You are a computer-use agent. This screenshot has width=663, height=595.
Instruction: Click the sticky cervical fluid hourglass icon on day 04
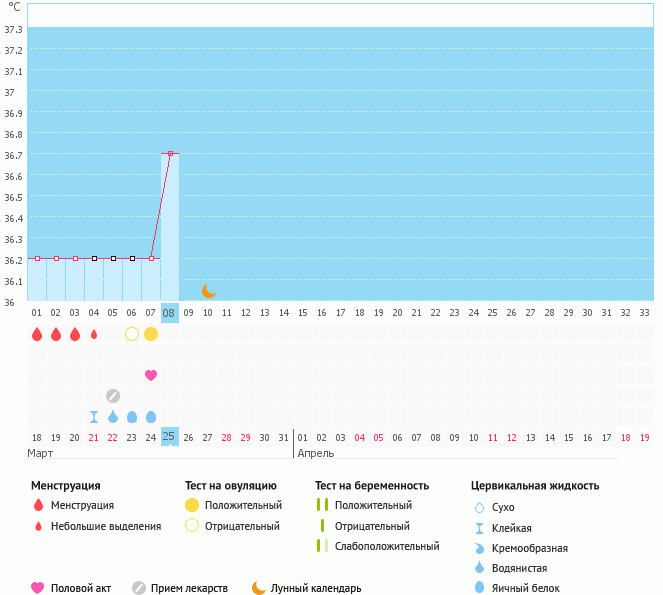pyautogui.click(x=94, y=417)
